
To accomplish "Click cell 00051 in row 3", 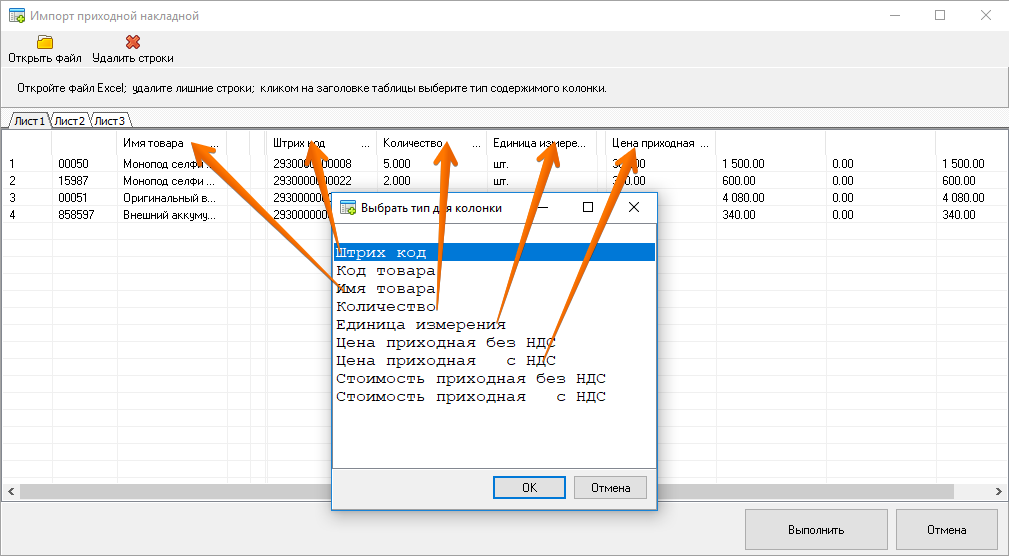I will (84, 198).
